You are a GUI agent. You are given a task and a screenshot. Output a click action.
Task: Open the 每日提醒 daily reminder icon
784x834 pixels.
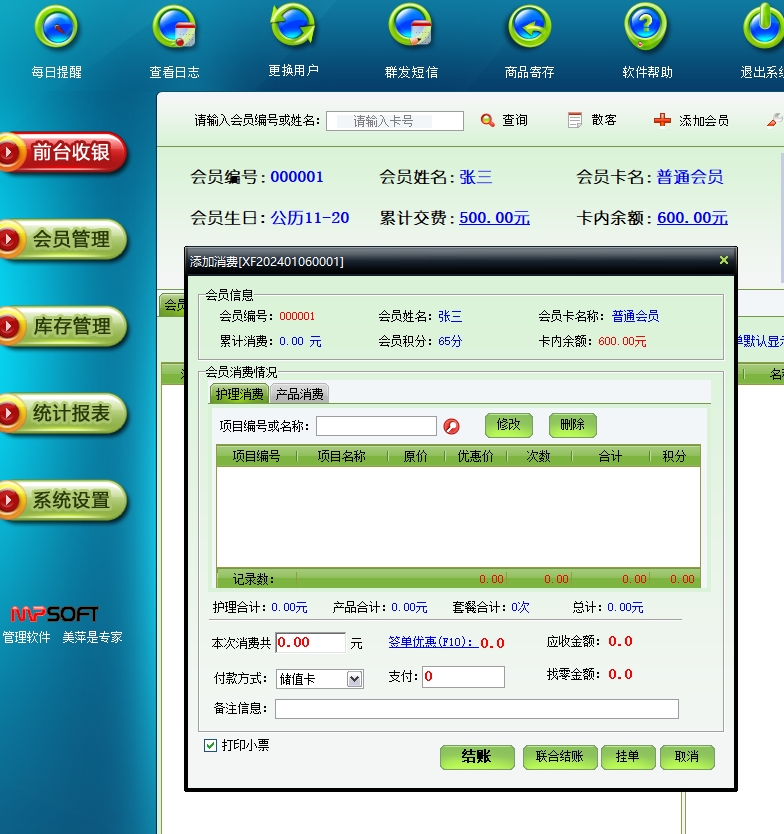[x=56, y=29]
